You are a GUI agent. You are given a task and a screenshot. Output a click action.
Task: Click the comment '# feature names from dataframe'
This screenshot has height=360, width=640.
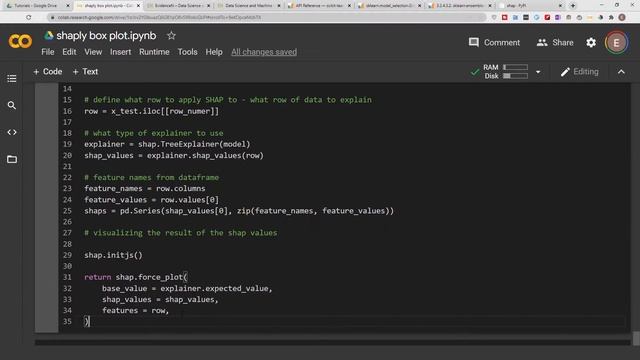(151, 178)
